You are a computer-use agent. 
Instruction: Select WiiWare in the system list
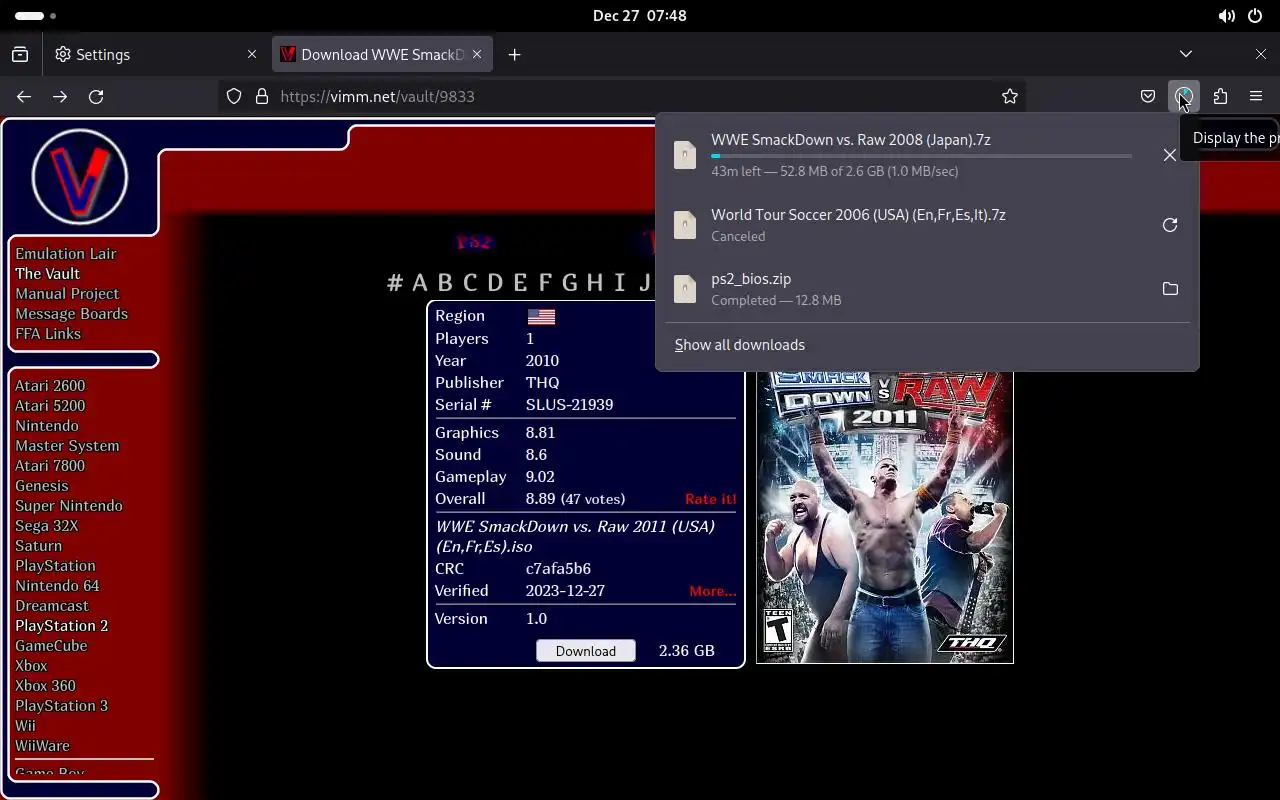(x=42, y=746)
